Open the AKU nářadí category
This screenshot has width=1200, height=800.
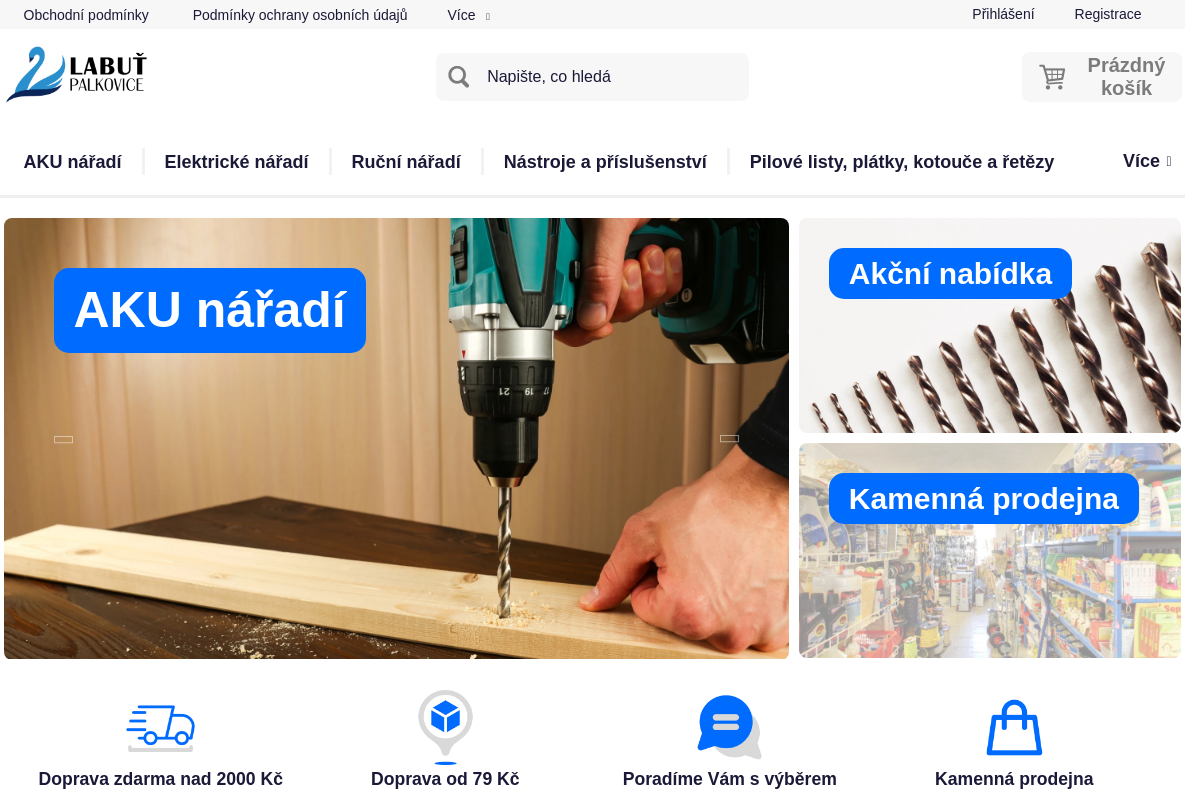(73, 162)
